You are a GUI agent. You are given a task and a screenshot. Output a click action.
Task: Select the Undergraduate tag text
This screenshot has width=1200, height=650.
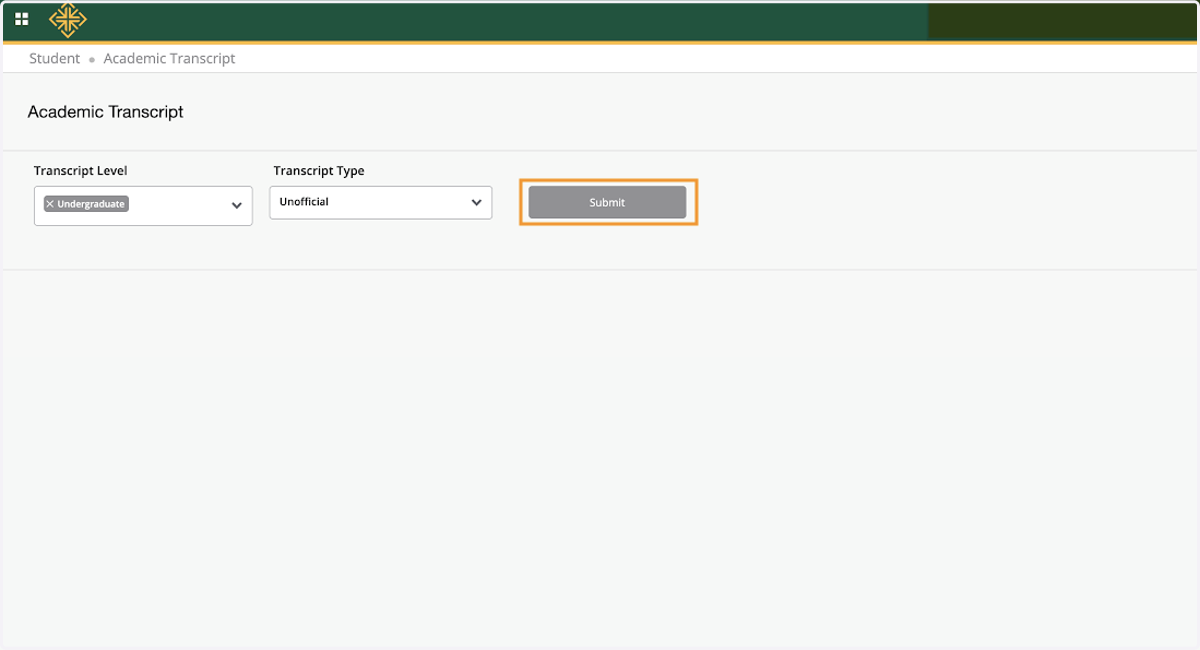click(x=91, y=204)
